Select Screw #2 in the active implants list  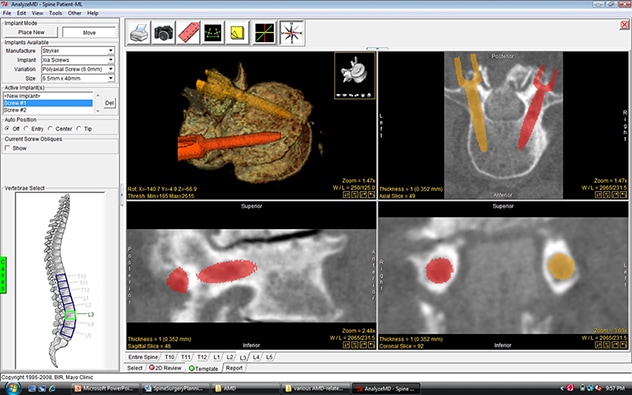[x=48, y=110]
